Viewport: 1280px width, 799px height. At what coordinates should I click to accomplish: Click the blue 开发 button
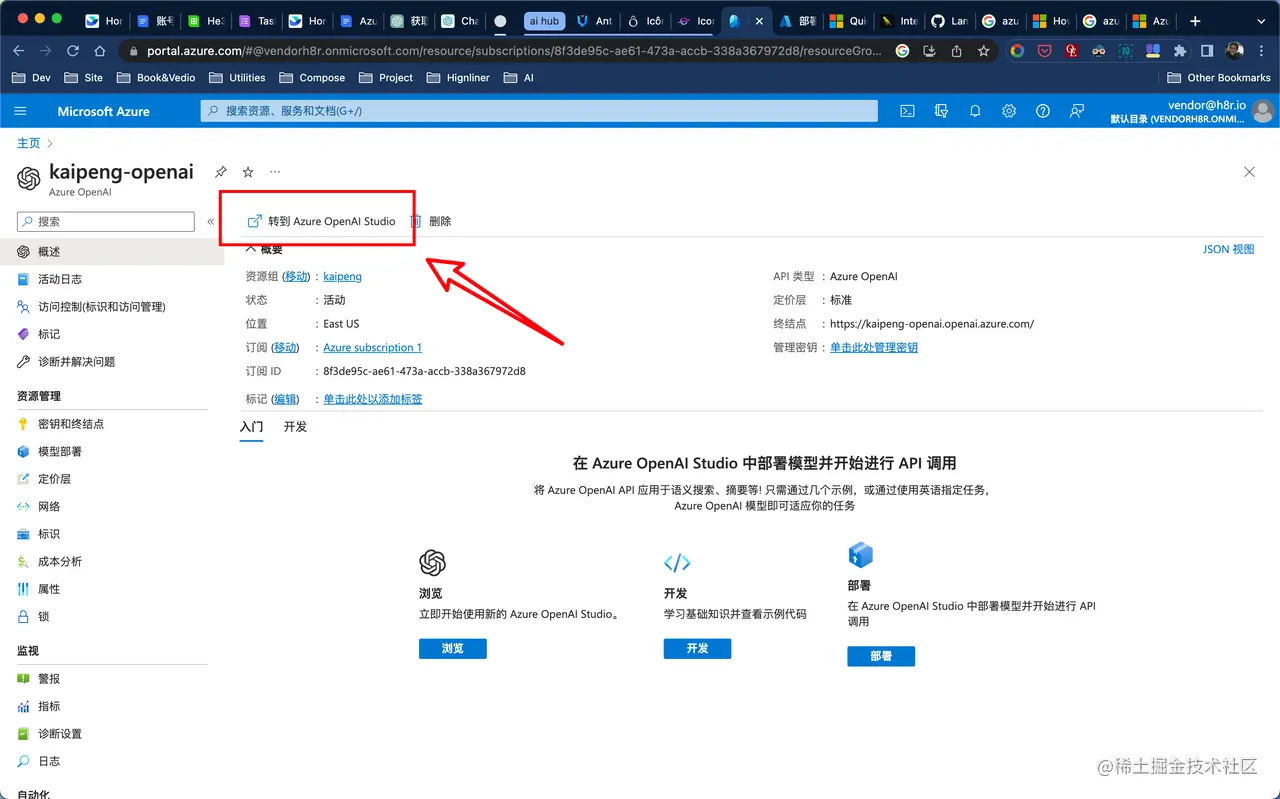[x=697, y=648]
